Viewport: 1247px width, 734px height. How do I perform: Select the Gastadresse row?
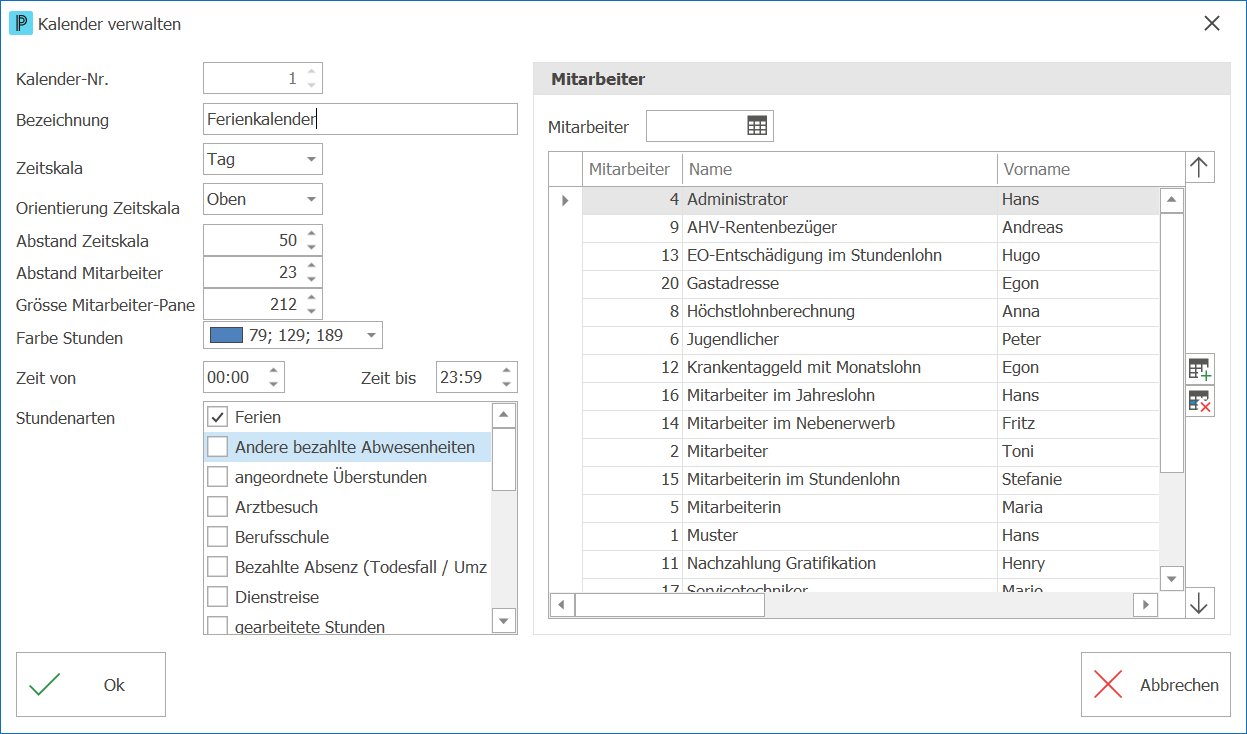click(x=870, y=283)
